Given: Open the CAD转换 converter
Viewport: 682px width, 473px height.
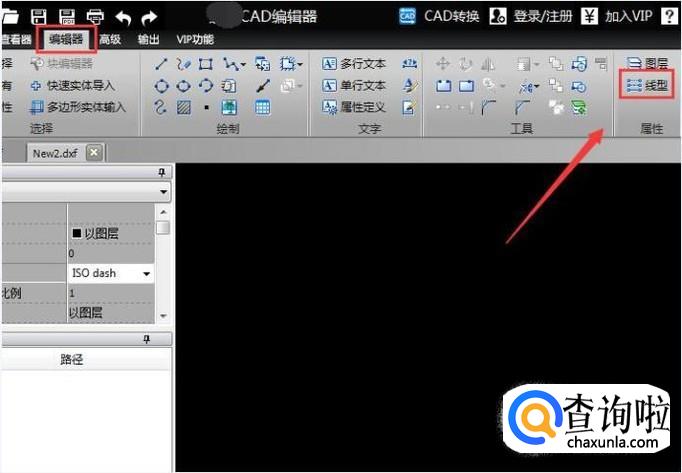Looking at the screenshot, I should click(439, 17).
